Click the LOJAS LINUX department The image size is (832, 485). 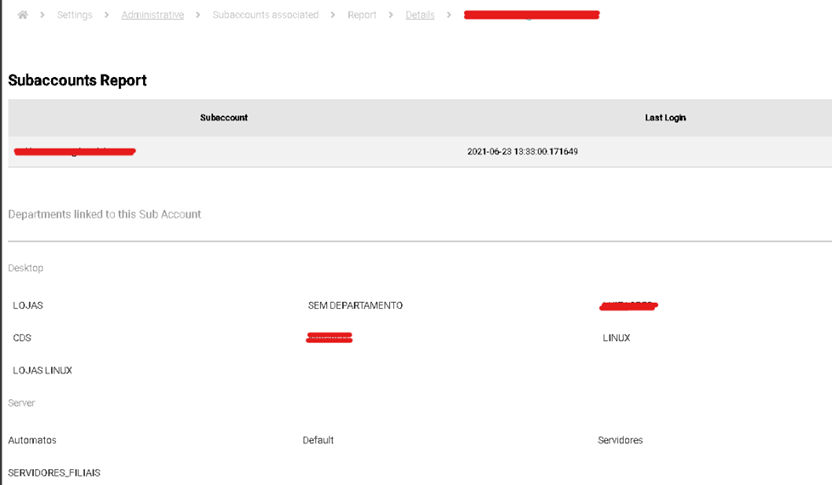point(42,371)
